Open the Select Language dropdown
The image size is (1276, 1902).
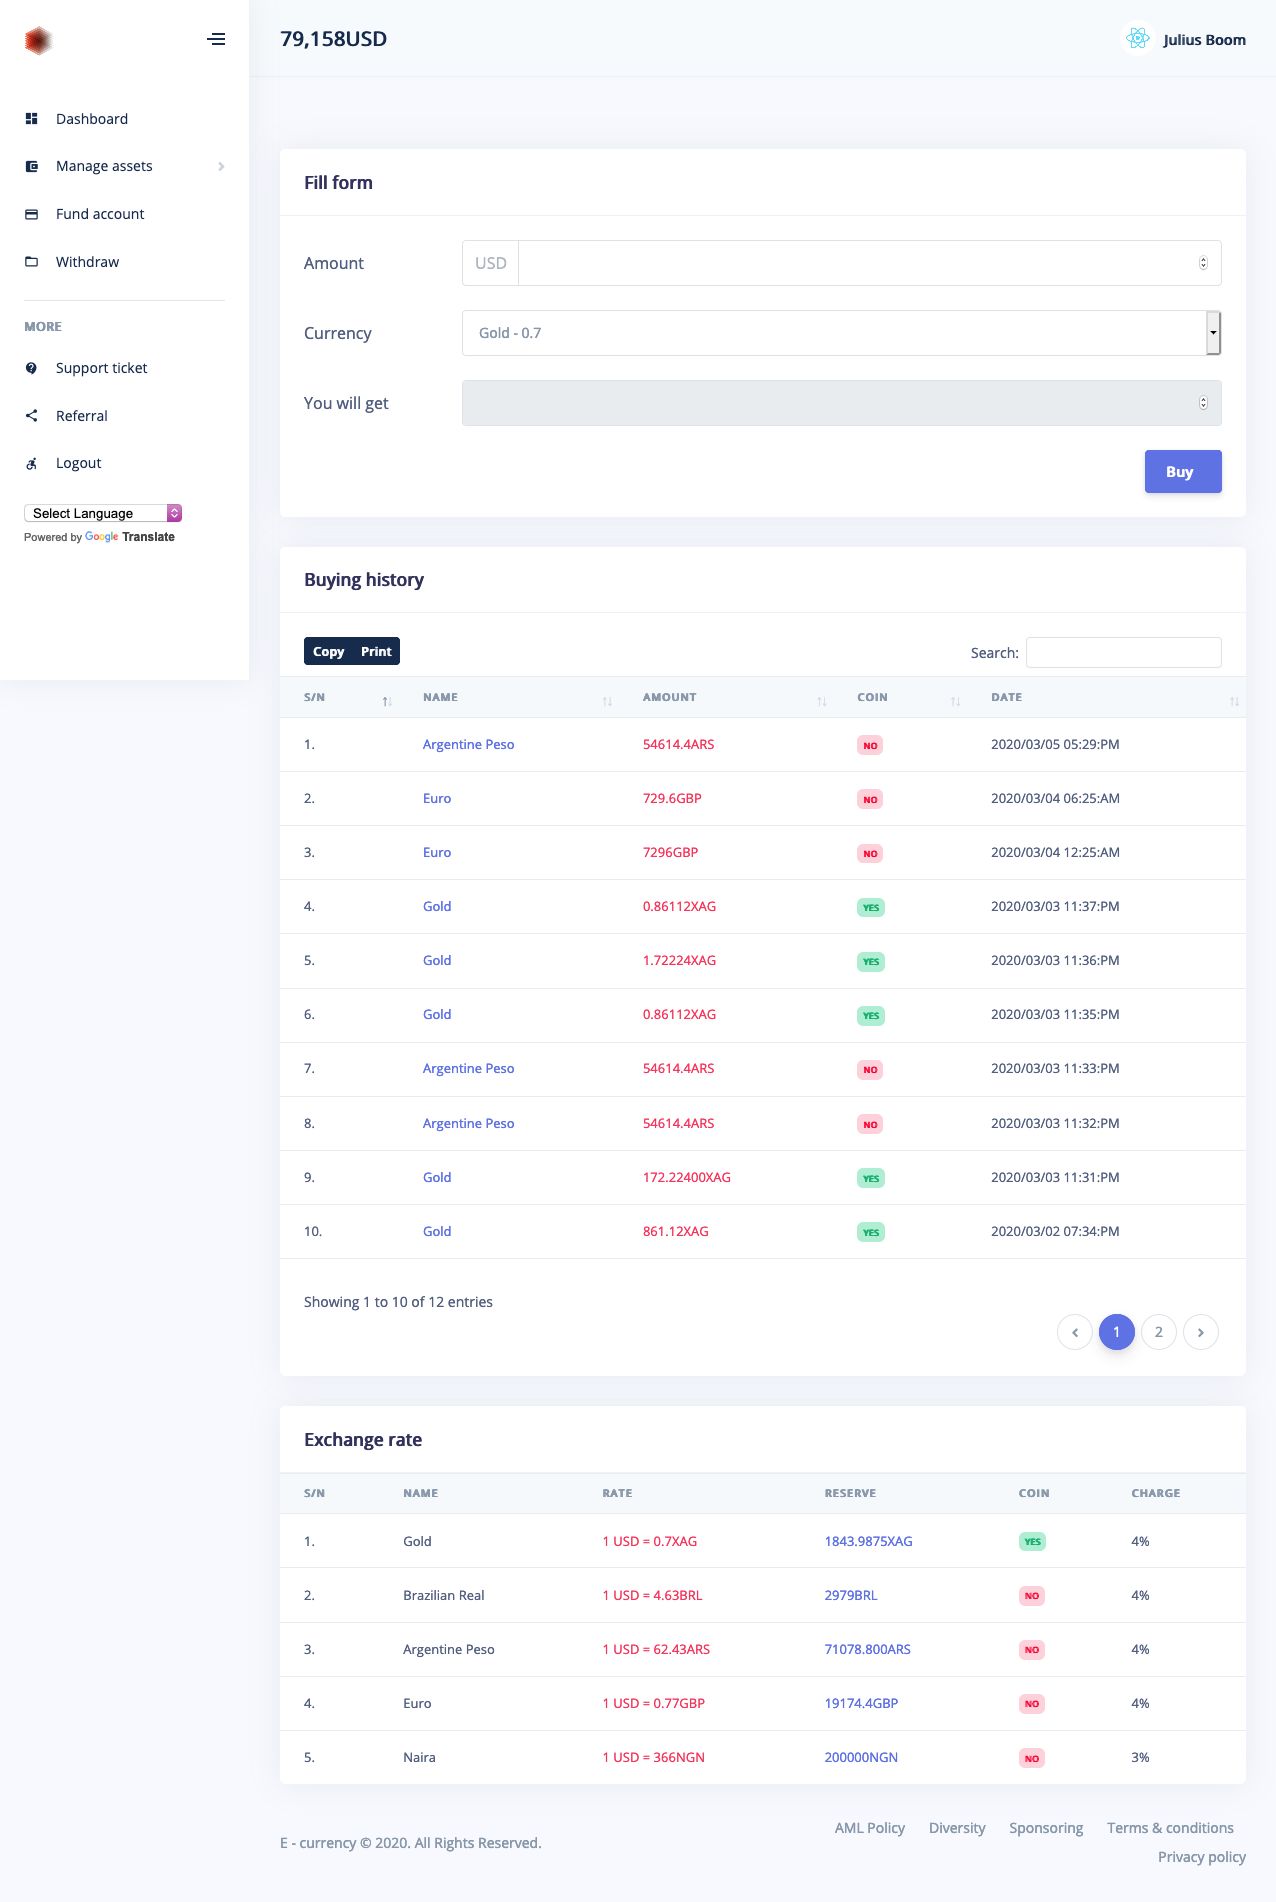click(x=103, y=513)
